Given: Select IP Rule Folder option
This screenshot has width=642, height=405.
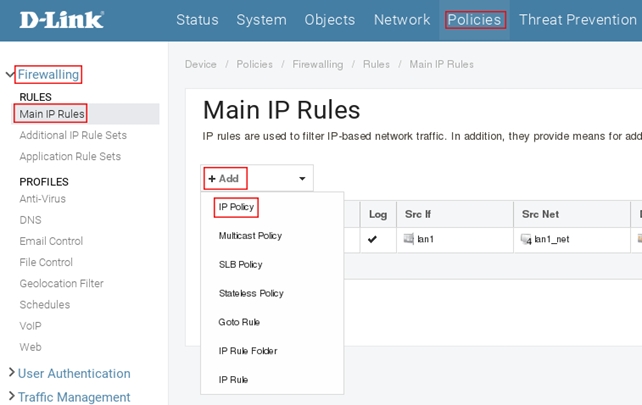Looking at the screenshot, I should (x=247, y=351).
